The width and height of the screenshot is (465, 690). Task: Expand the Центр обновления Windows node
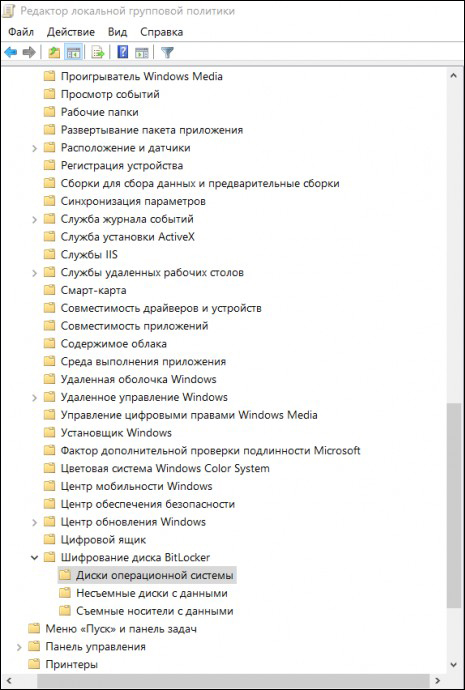pos(34,522)
